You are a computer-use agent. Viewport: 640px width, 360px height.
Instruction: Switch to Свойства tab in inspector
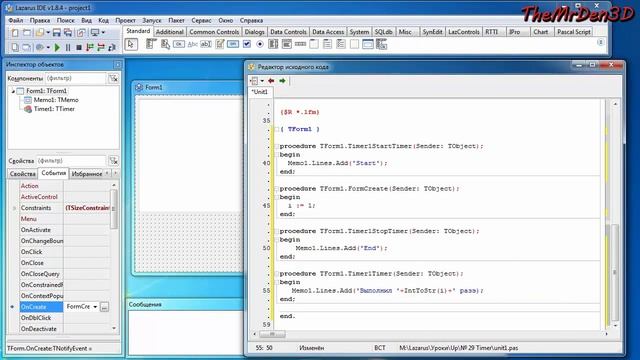click(22, 174)
